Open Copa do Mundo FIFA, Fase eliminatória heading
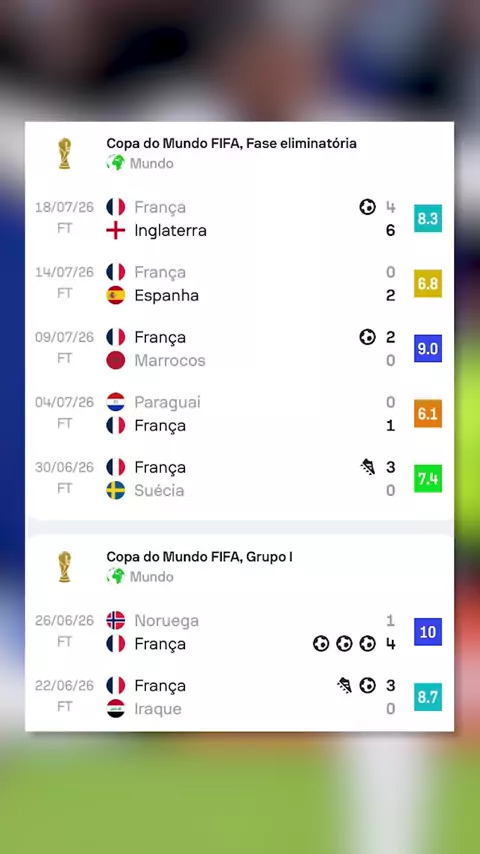Image resolution: width=480 pixels, height=854 pixels. [x=232, y=143]
